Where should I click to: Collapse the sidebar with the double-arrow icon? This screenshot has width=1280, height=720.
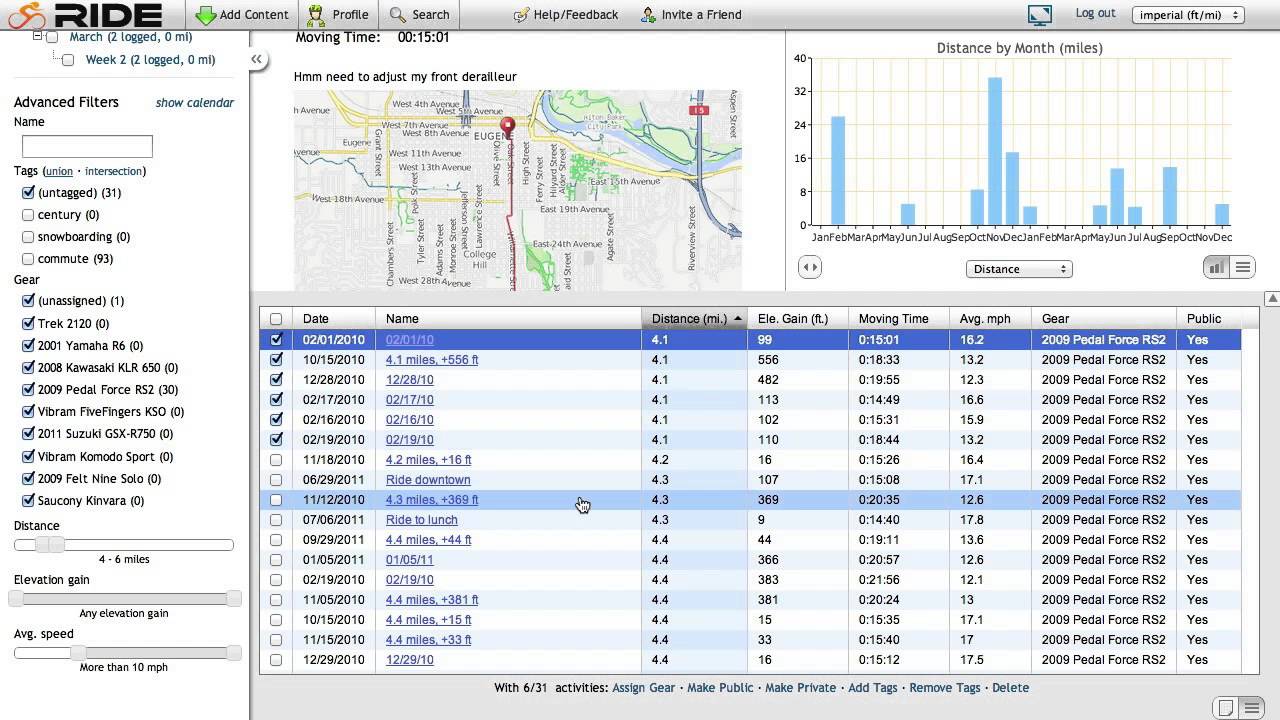click(257, 60)
